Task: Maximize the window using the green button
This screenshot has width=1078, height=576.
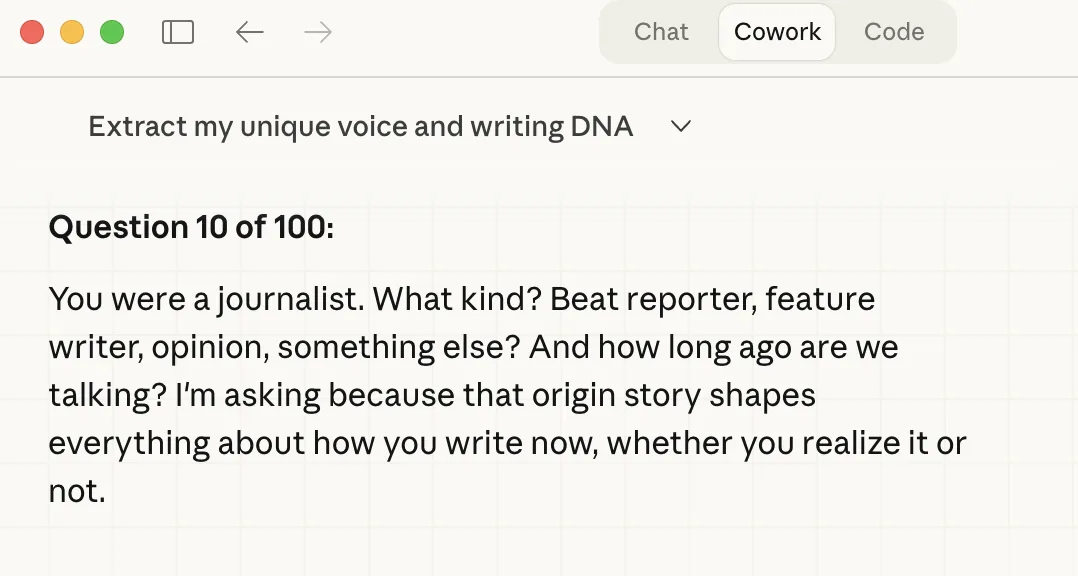Action: click(112, 32)
